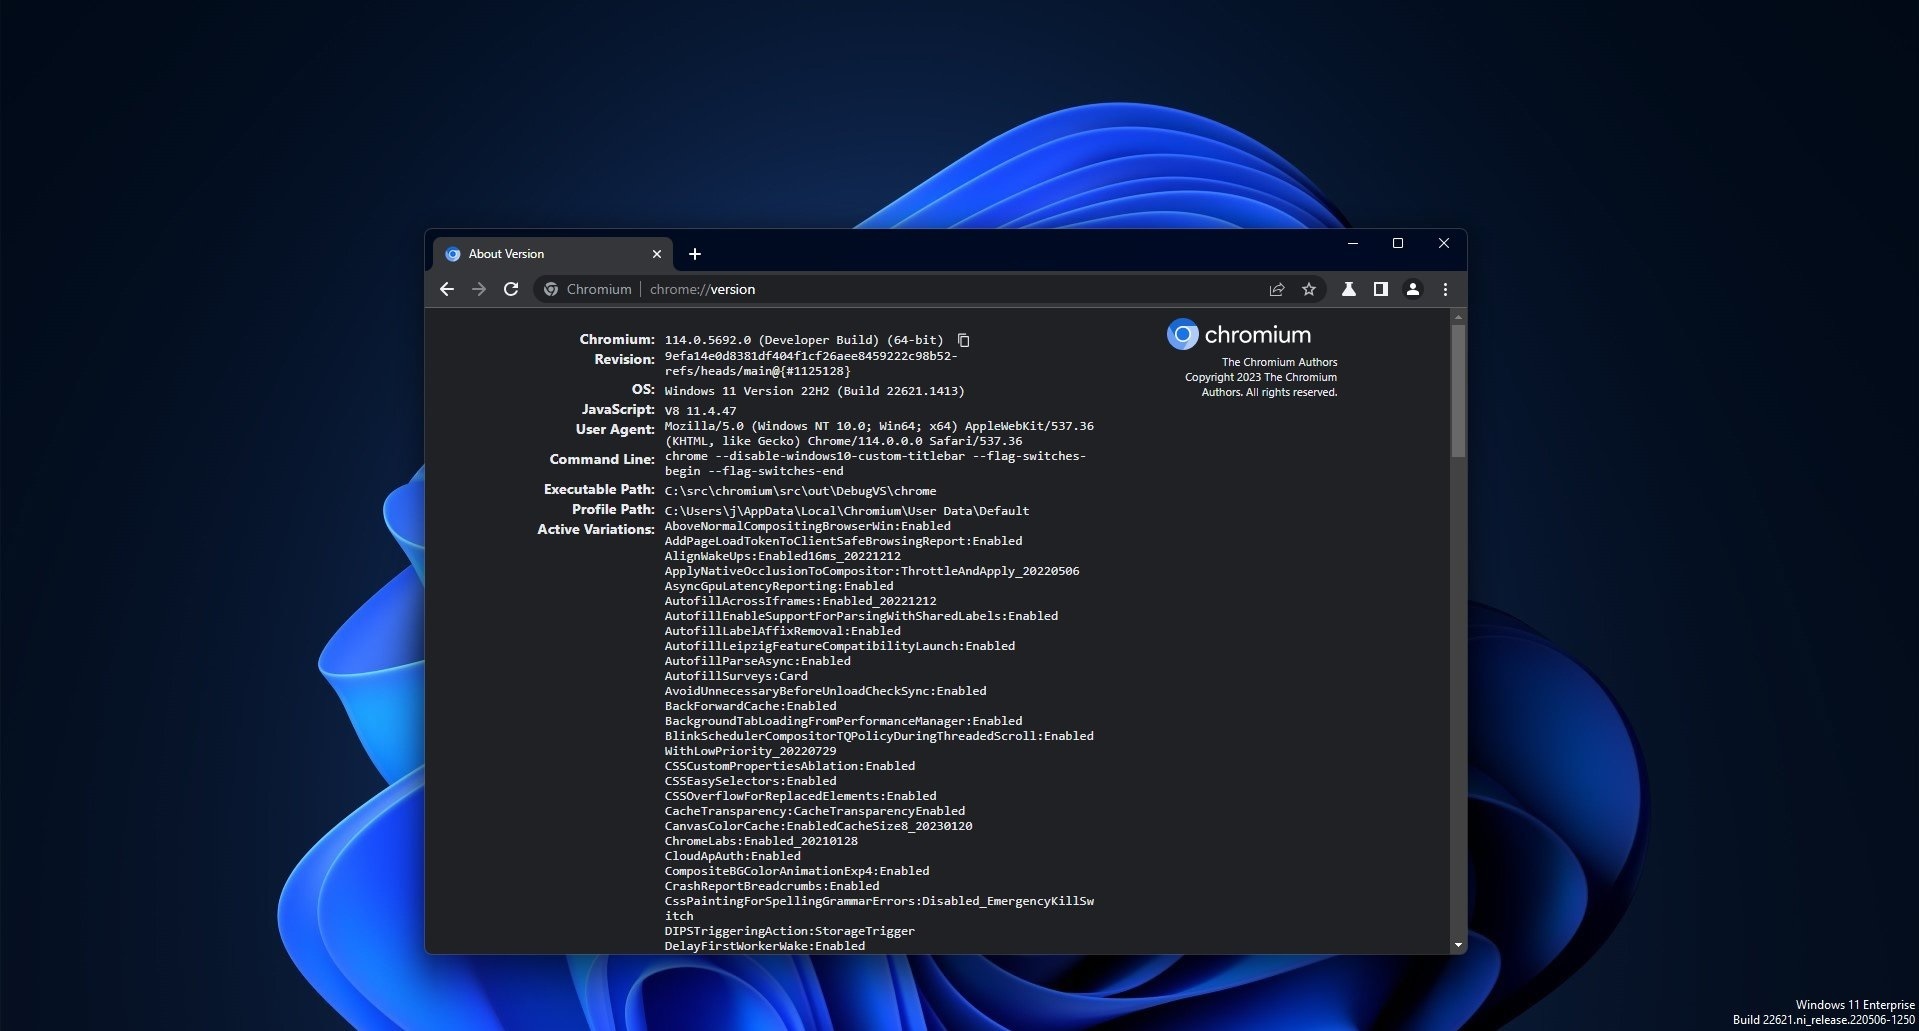
Task: Click the Chromium logo on the page
Action: coord(1183,334)
